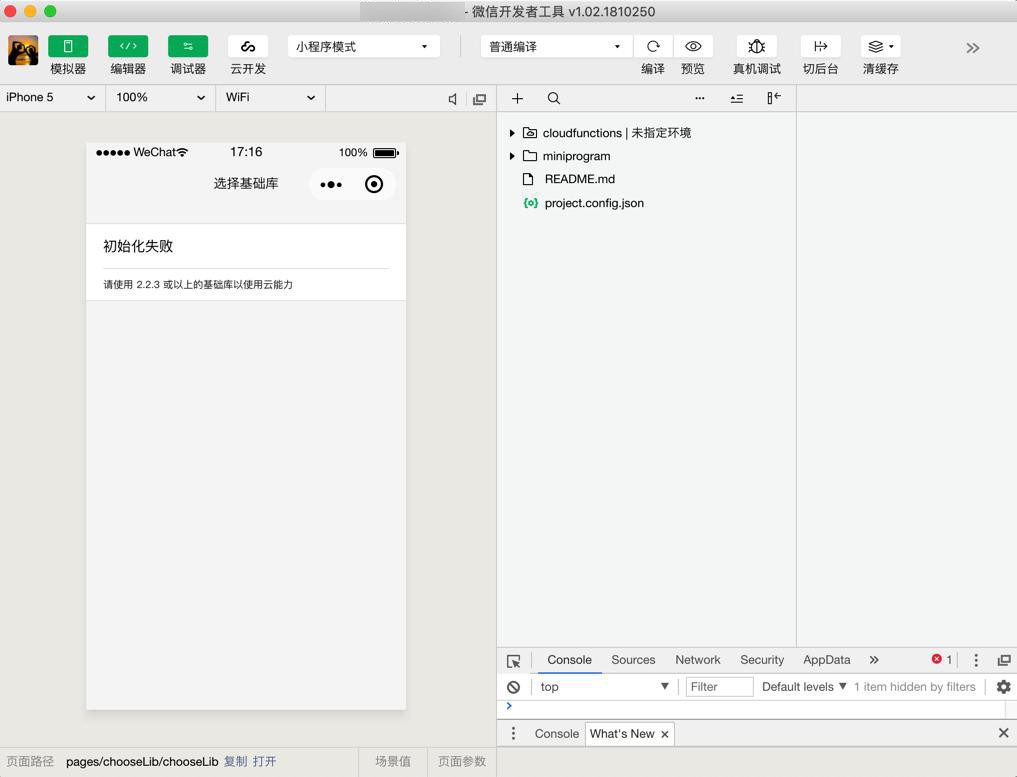1017x777 pixels.
Task: Toggle the editor (编辑器) panel
Action: coord(128,47)
